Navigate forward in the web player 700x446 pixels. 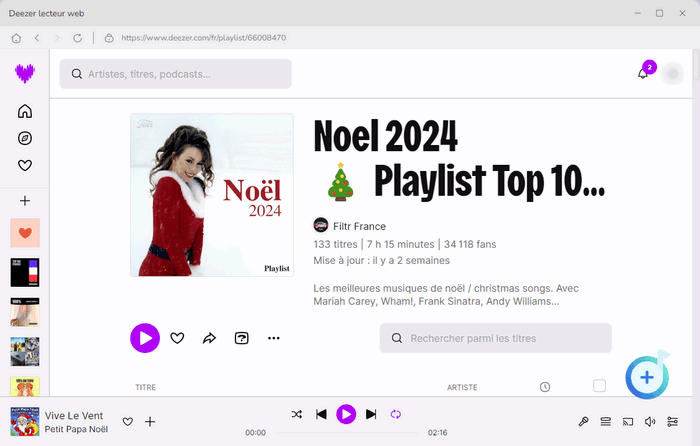pyautogui.click(x=57, y=38)
